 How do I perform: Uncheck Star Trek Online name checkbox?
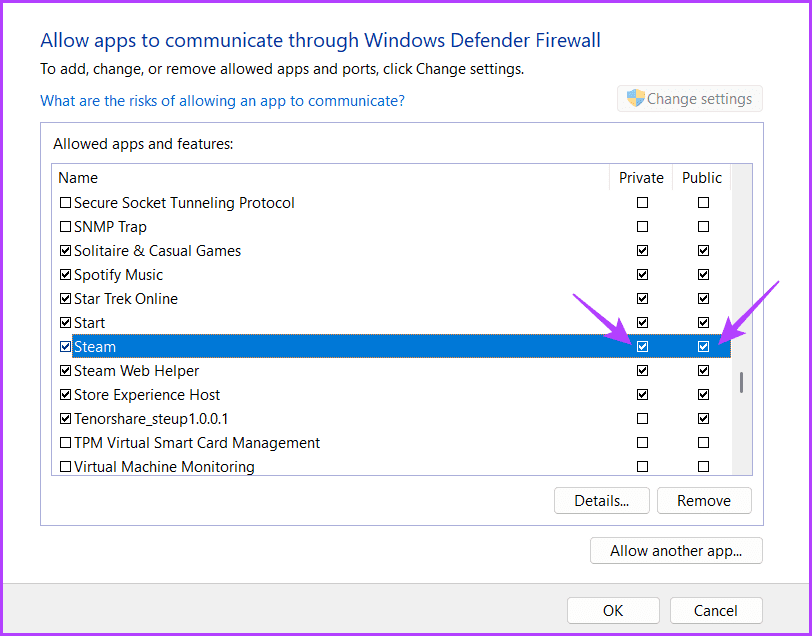(65, 299)
